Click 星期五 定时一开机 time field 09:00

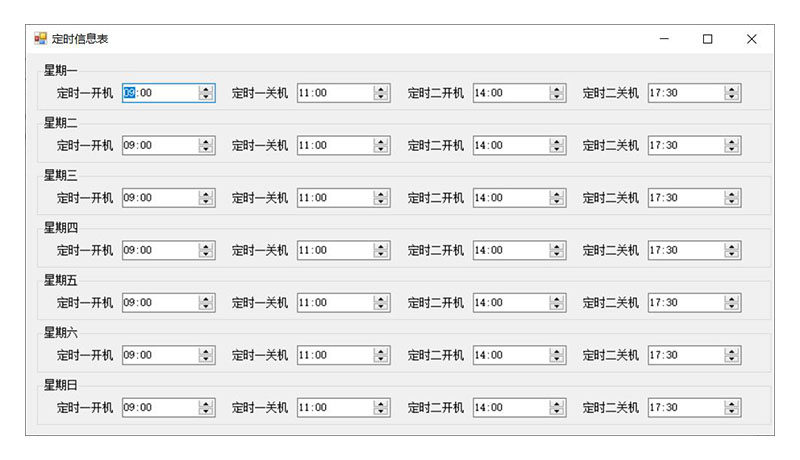[x=168, y=303]
